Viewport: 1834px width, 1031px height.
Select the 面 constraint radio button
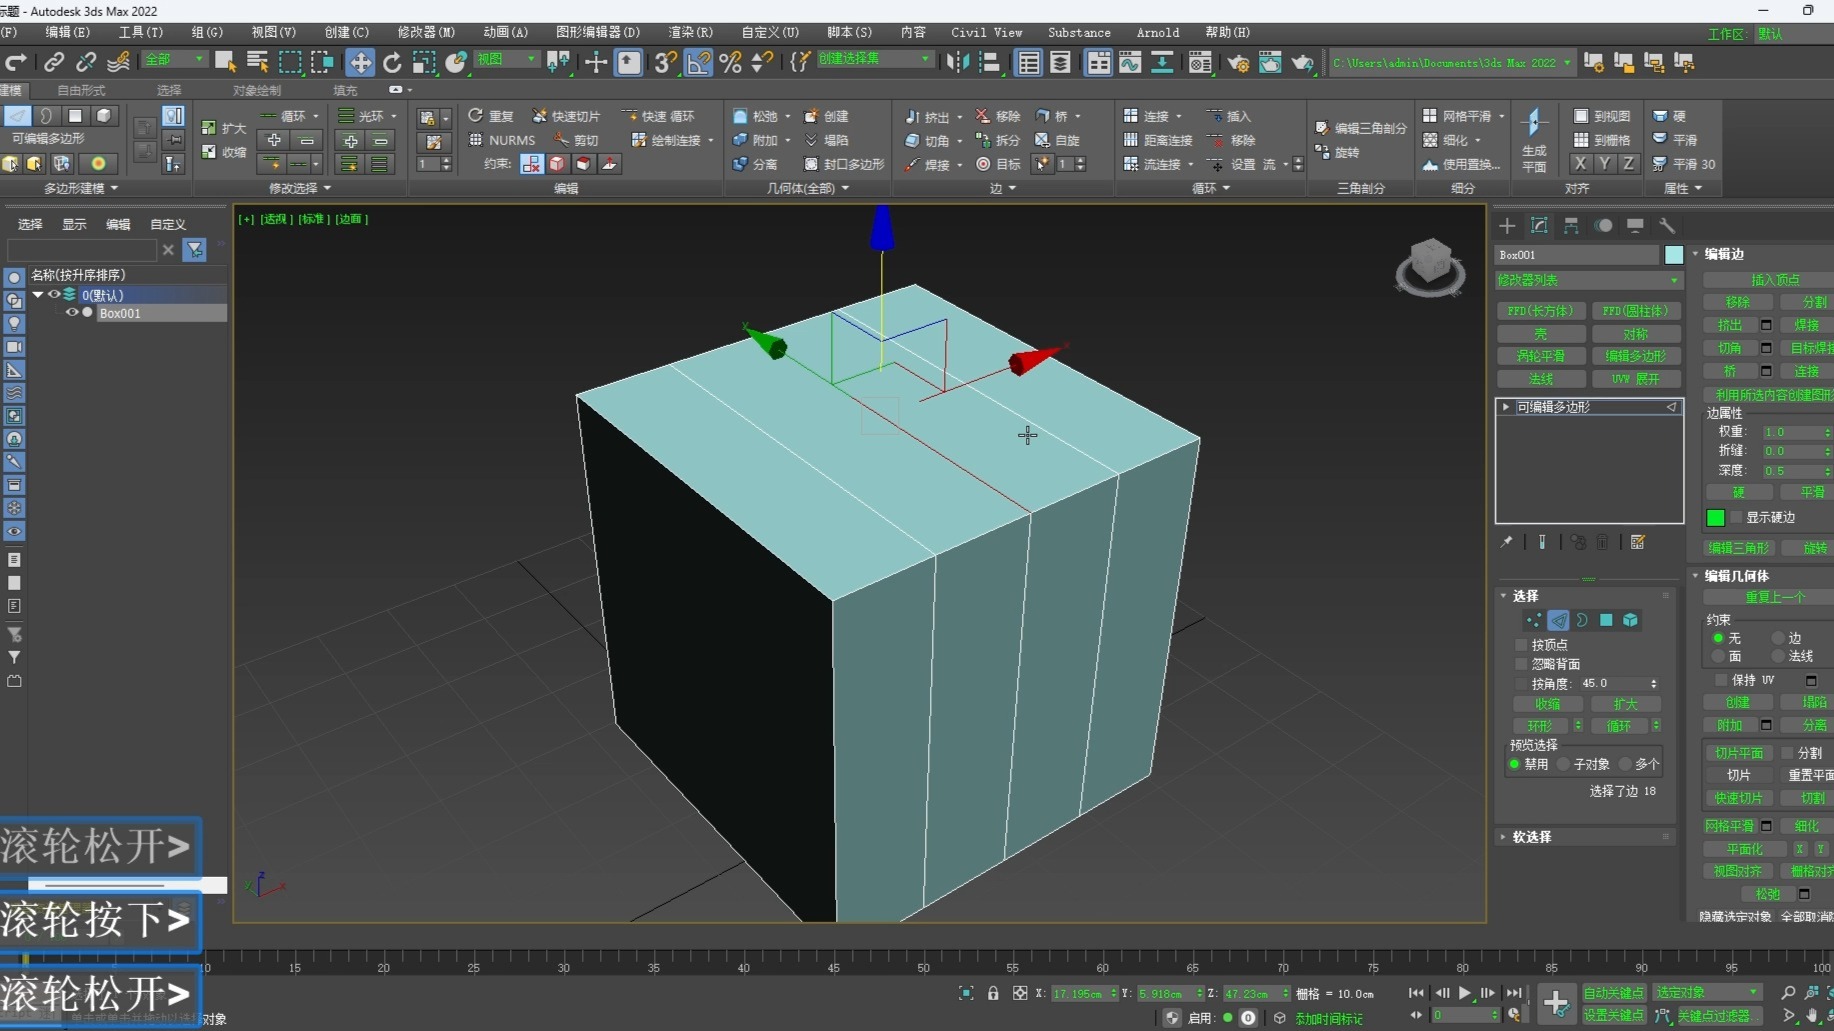[x=1718, y=656]
